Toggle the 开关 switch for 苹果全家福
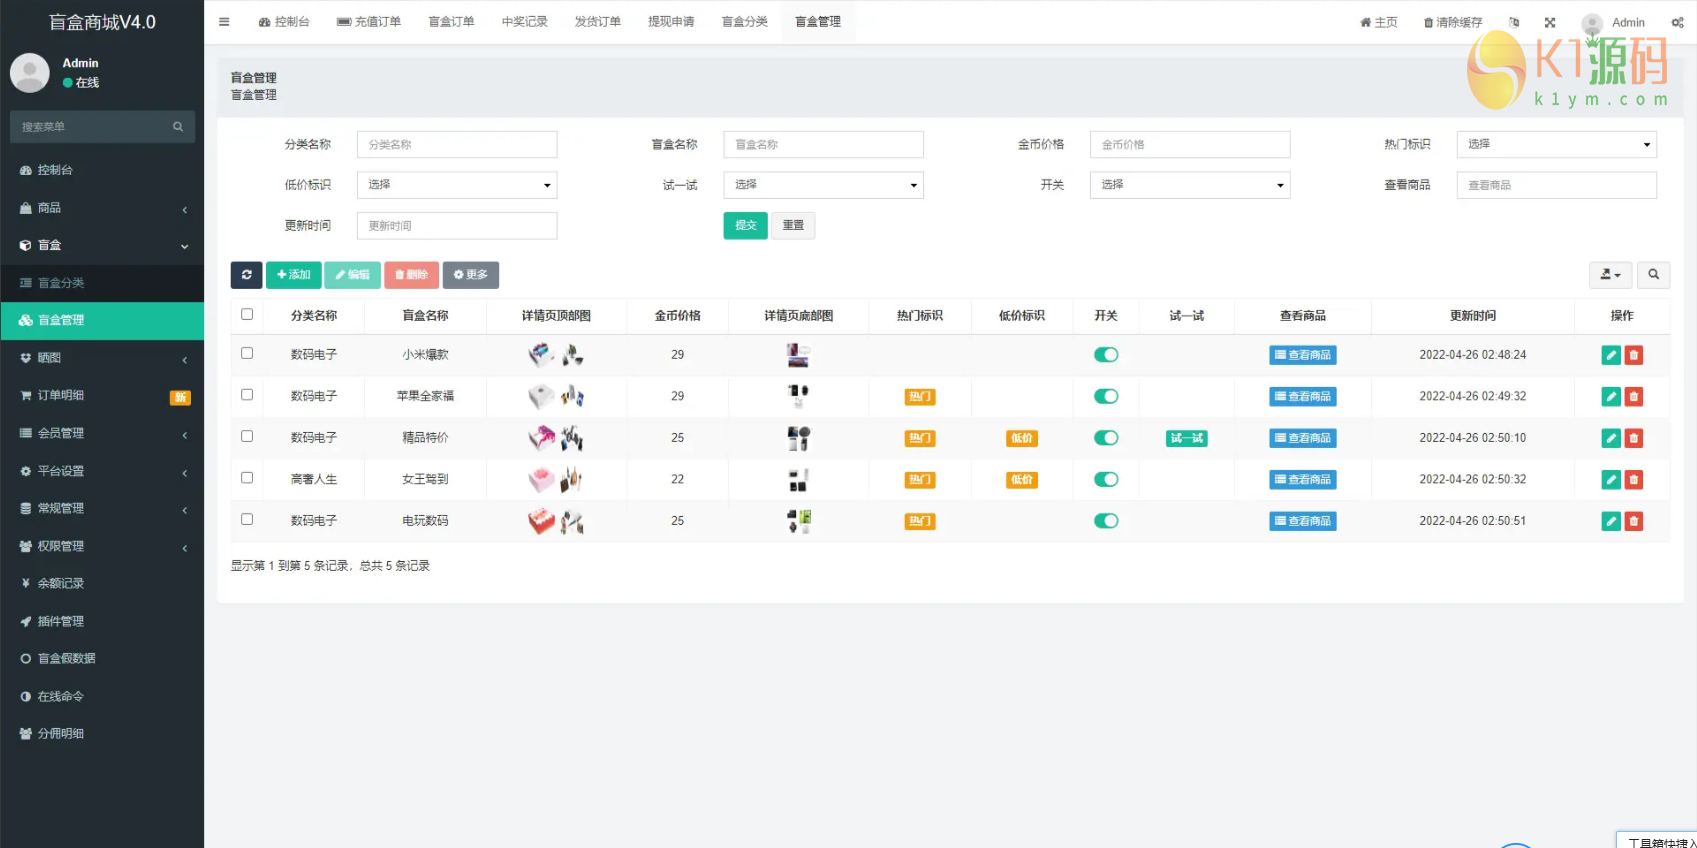Image resolution: width=1697 pixels, height=848 pixels. pos(1106,397)
